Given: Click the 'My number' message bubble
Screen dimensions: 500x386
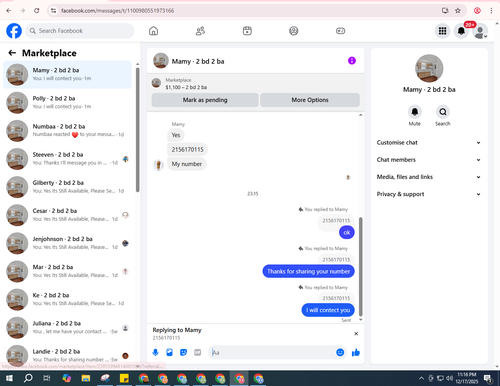Looking at the screenshot, I should (187, 164).
